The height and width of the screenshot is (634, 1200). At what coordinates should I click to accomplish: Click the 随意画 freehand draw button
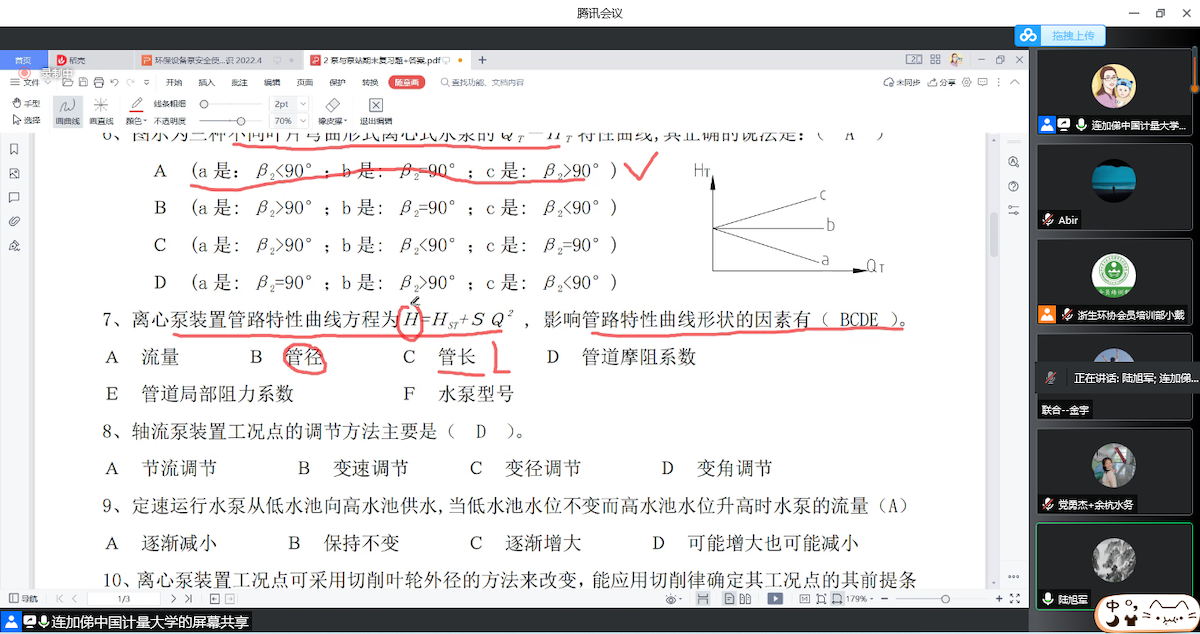point(407,82)
